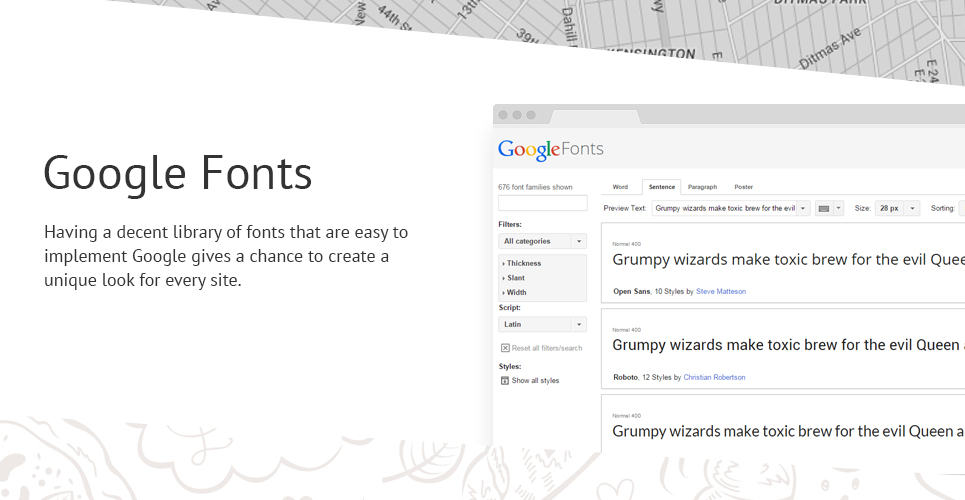Click the browser tab in mock window

[595, 116]
